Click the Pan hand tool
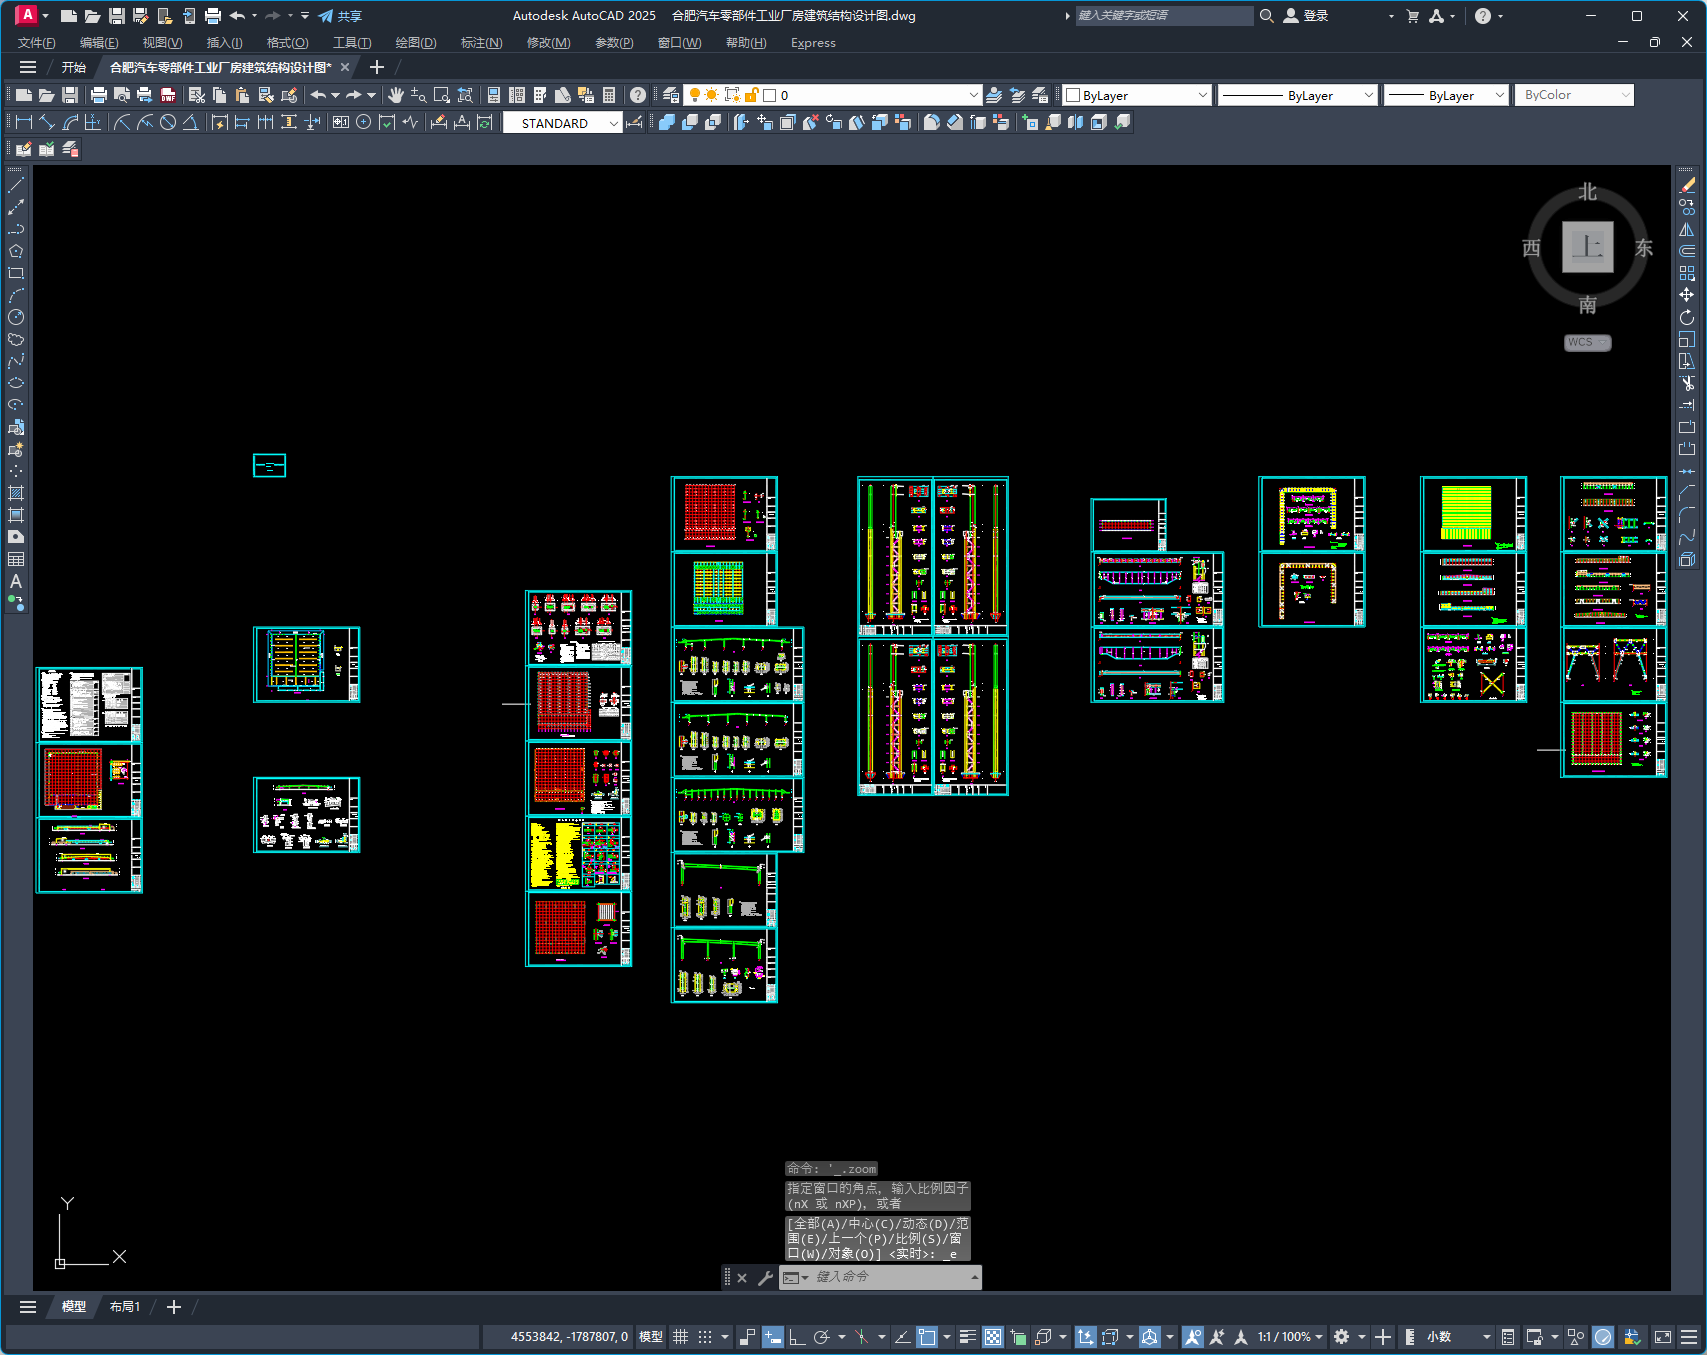1707x1355 pixels. [x=396, y=95]
